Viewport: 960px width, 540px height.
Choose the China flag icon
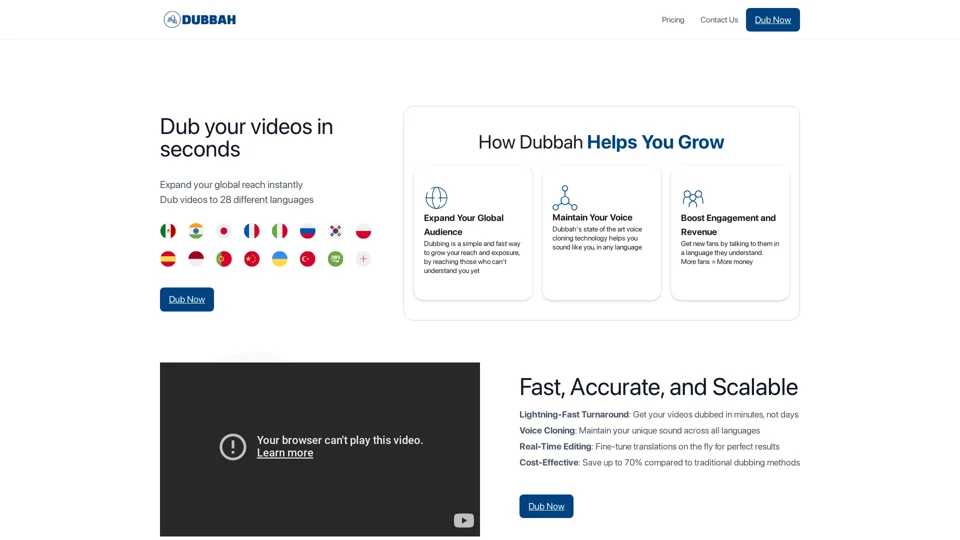pyautogui.click(x=252, y=259)
